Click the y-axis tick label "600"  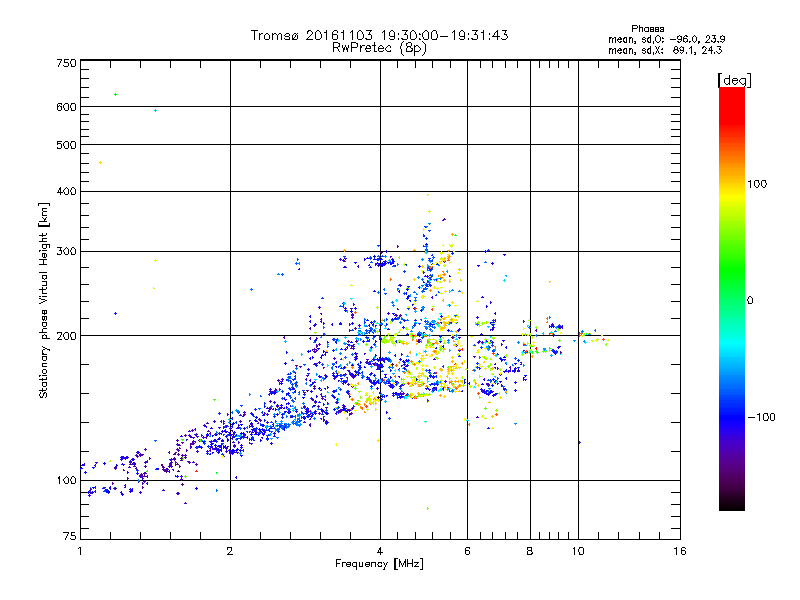66,107
